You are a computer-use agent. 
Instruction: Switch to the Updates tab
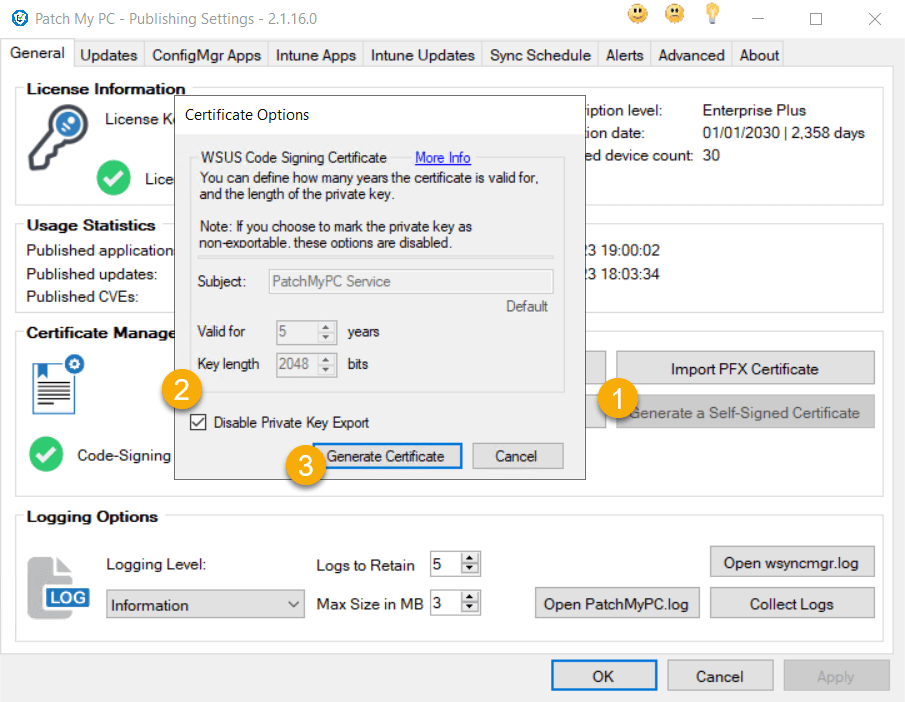(x=109, y=55)
